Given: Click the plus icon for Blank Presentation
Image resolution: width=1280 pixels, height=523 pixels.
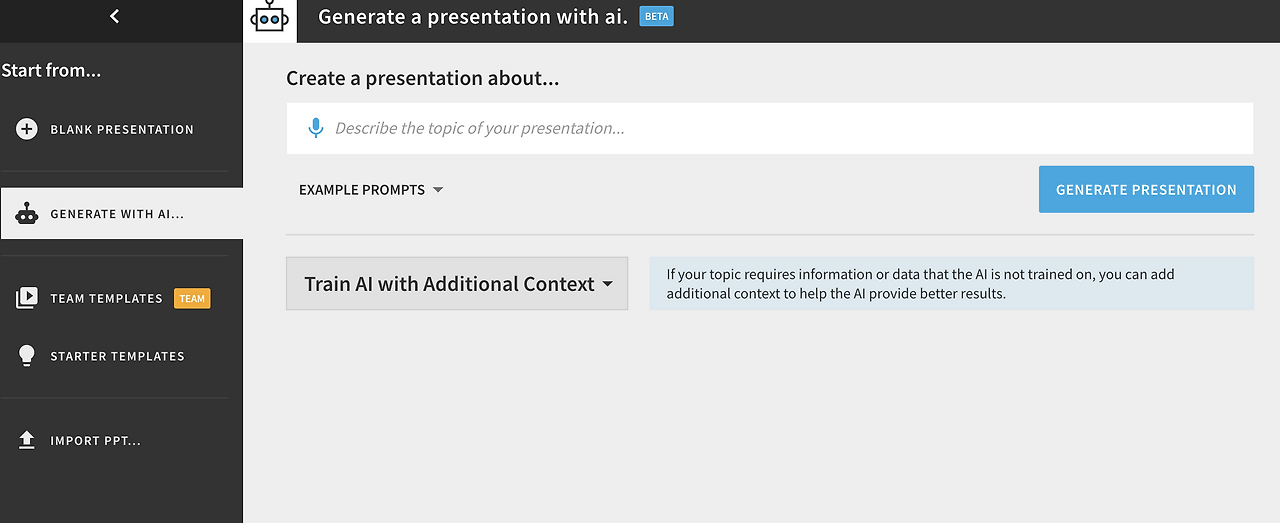Looking at the screenshot, I should pyautogui.click(x=27, y=129).
